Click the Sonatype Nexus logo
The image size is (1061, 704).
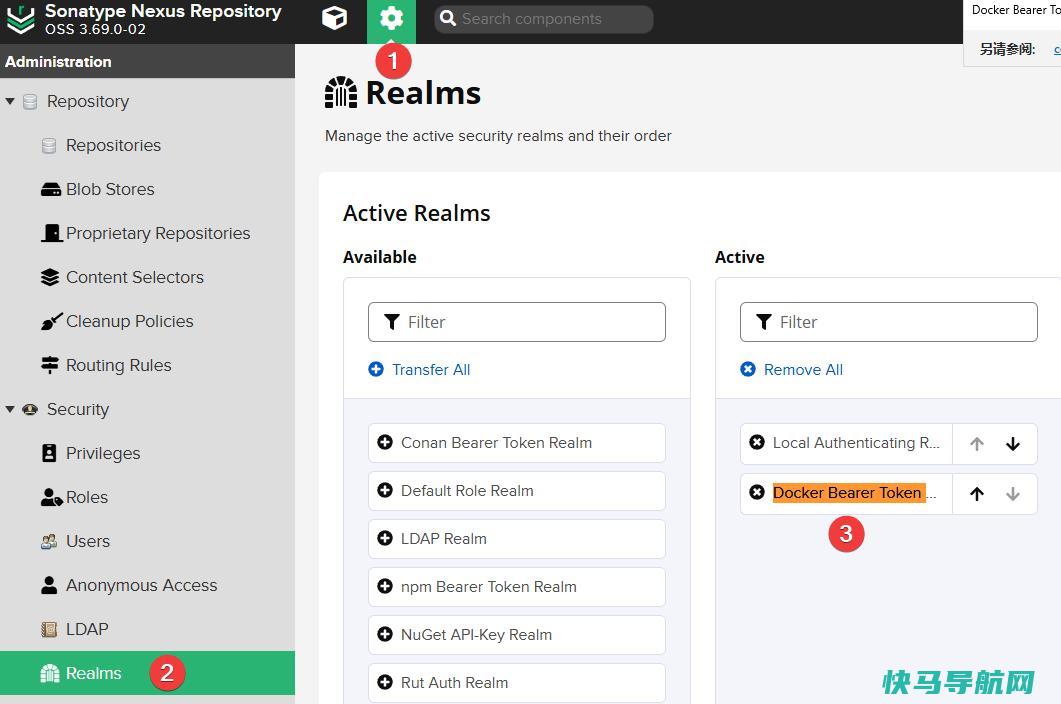click(20, 20)
